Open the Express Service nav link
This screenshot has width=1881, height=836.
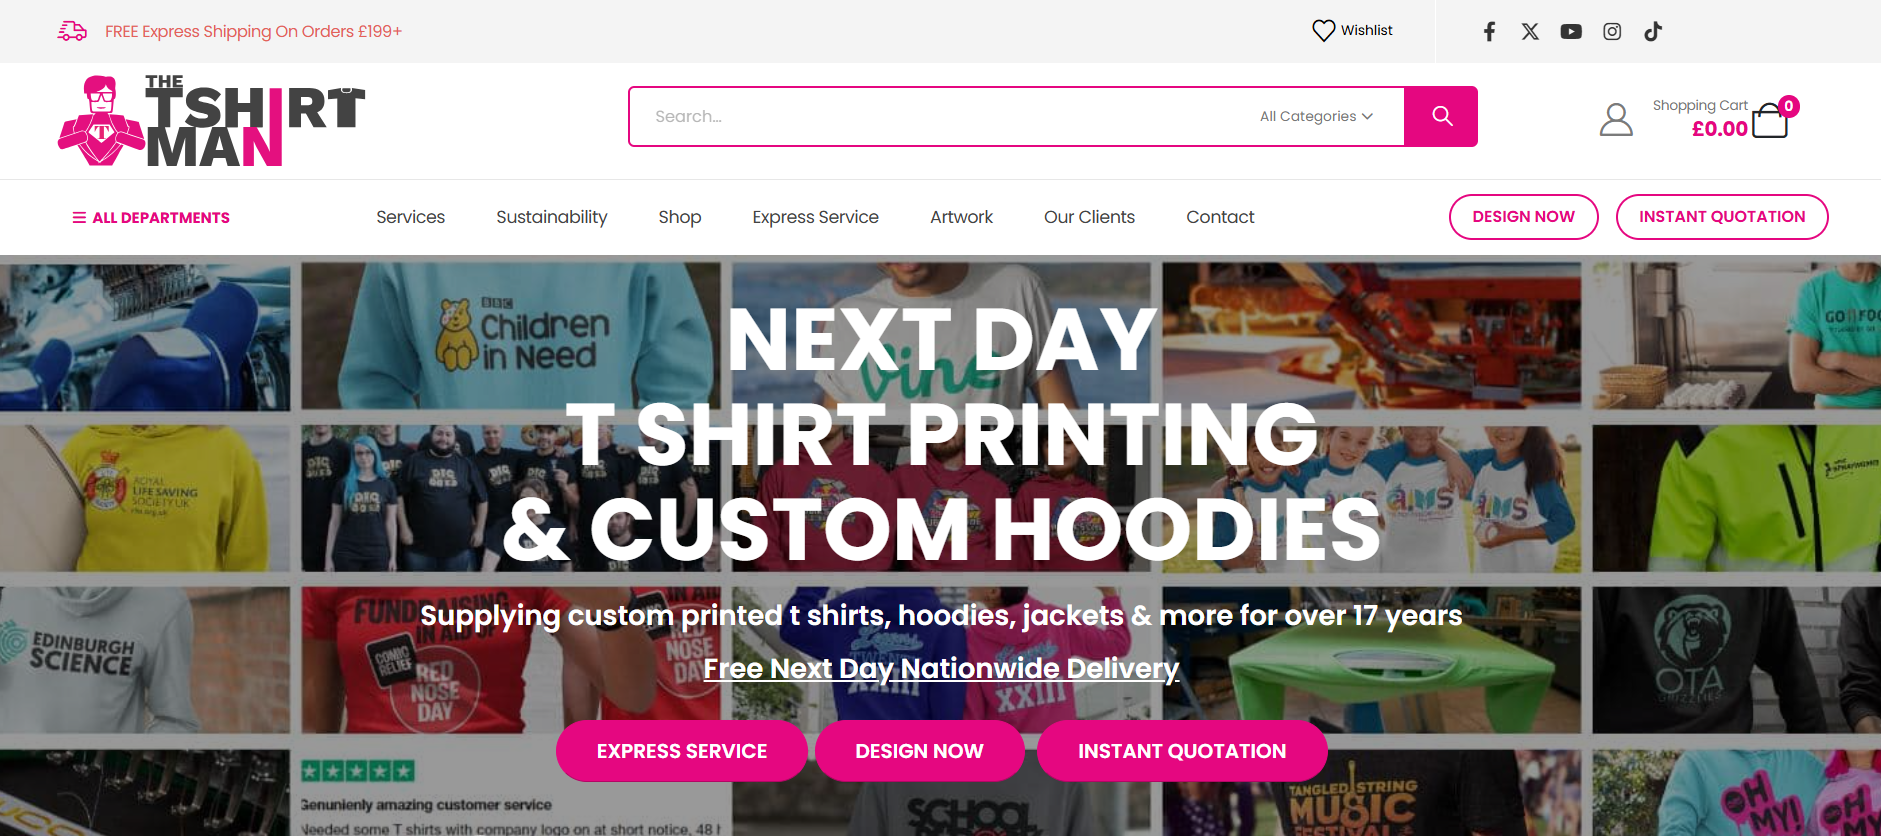815,217
